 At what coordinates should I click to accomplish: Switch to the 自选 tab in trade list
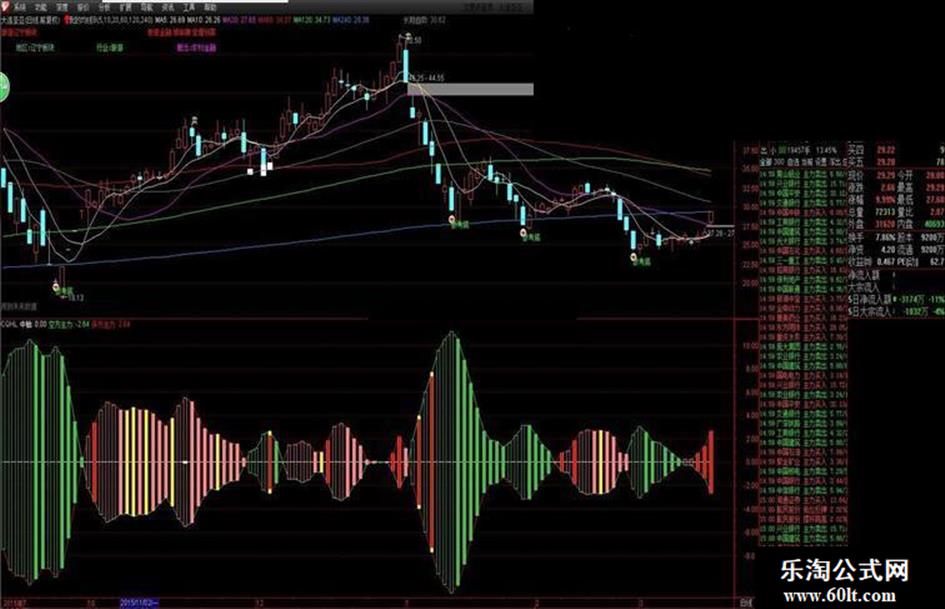point(793,162)
